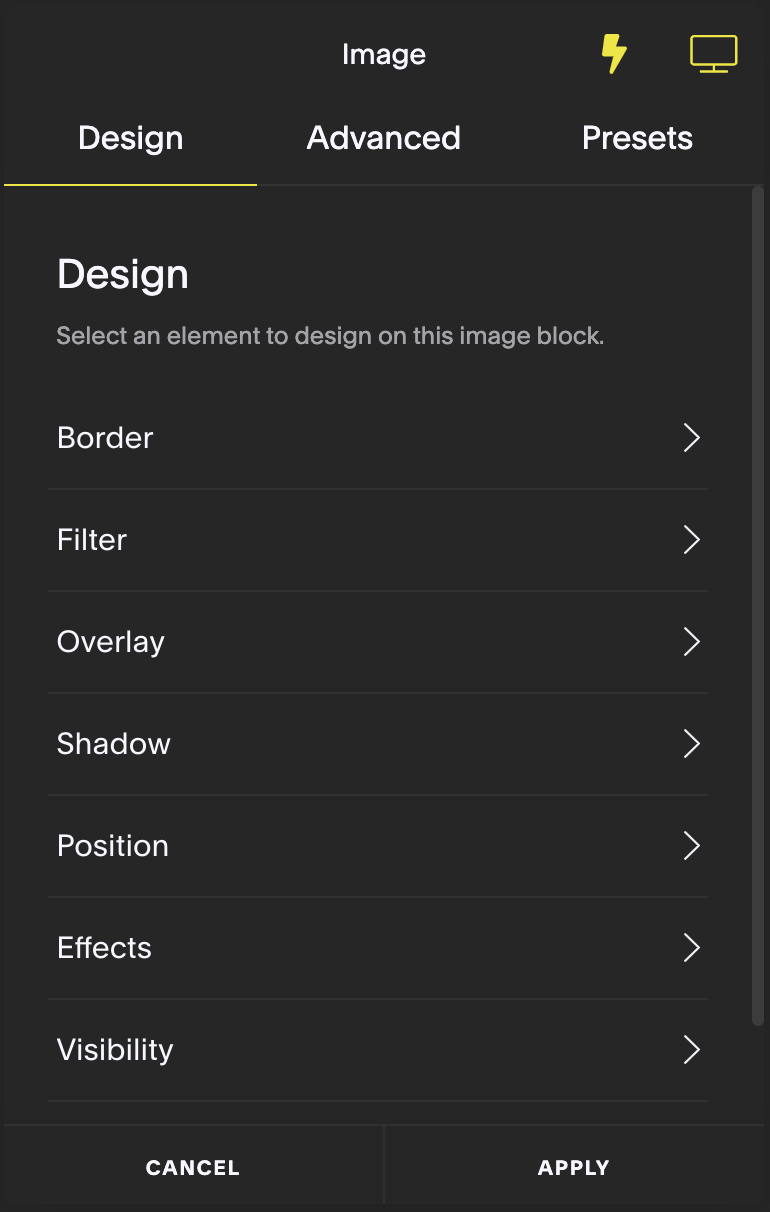
Task: Click the arrow next to Effects
Action: point(691,948)
